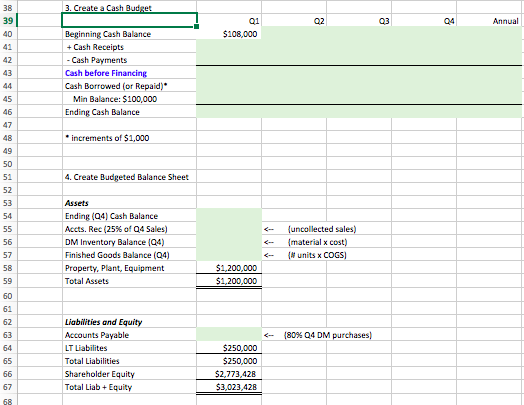
Task: Click row header 54
Action: coord(8,216)
